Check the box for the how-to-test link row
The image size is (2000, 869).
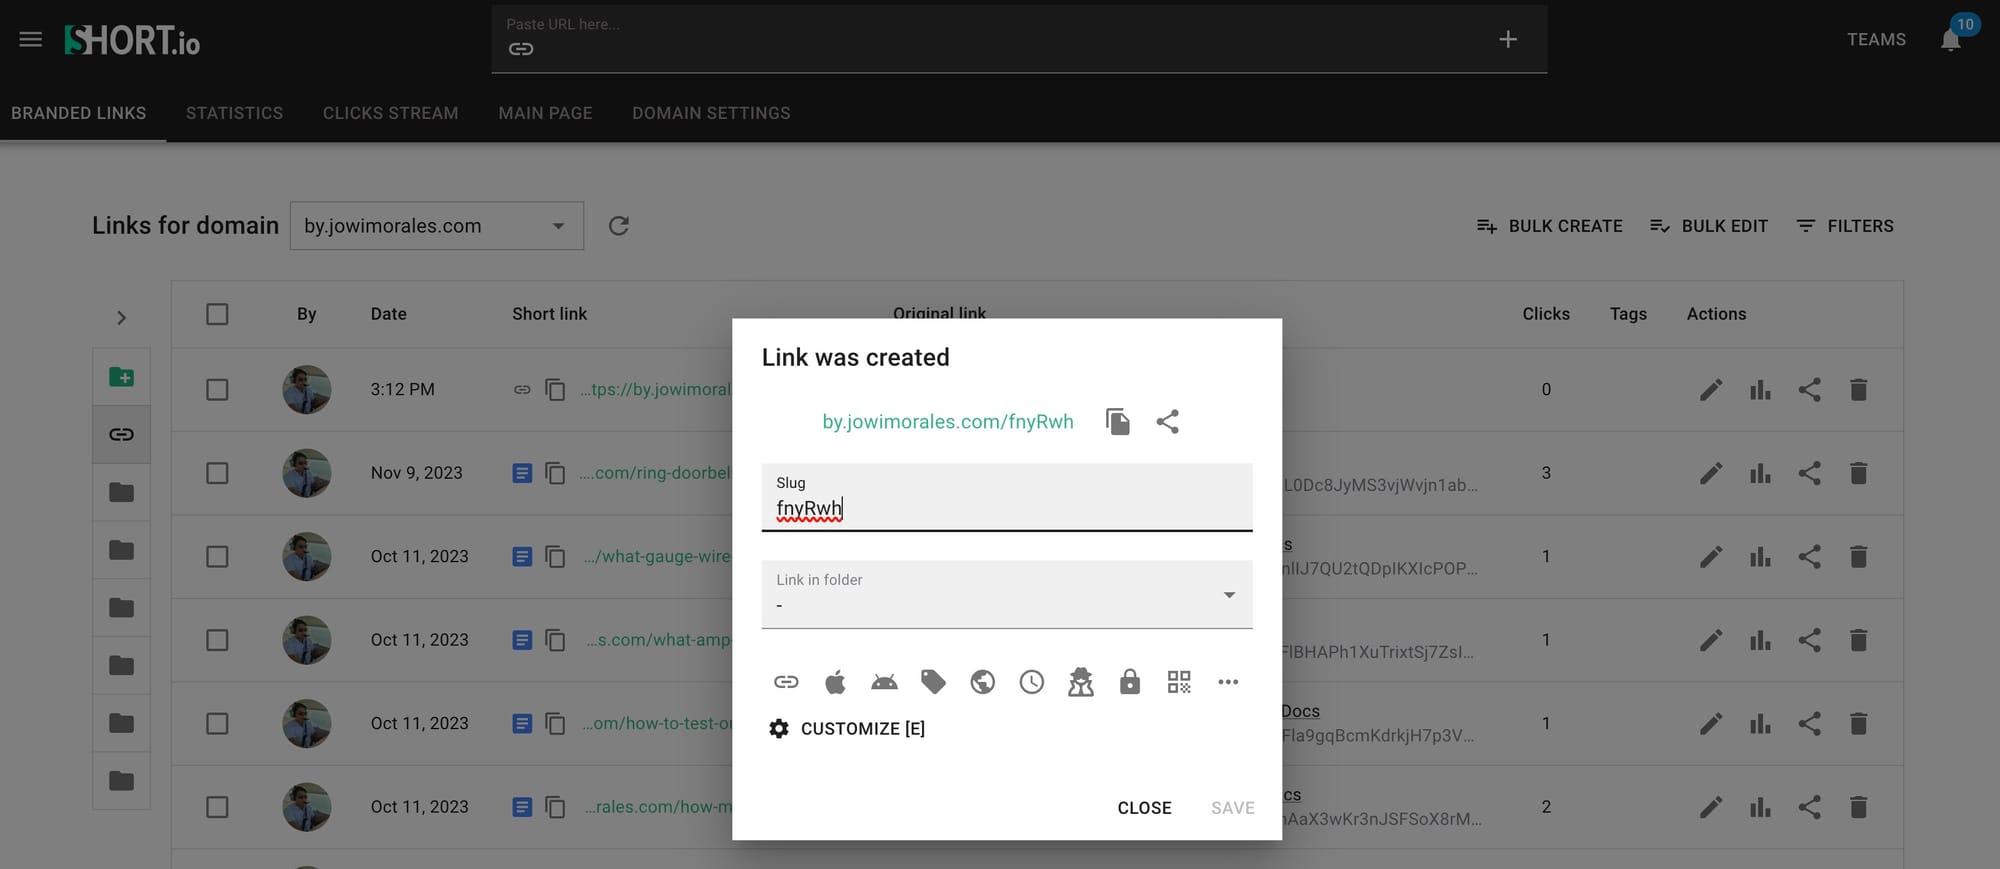click(x=217, y=724)
